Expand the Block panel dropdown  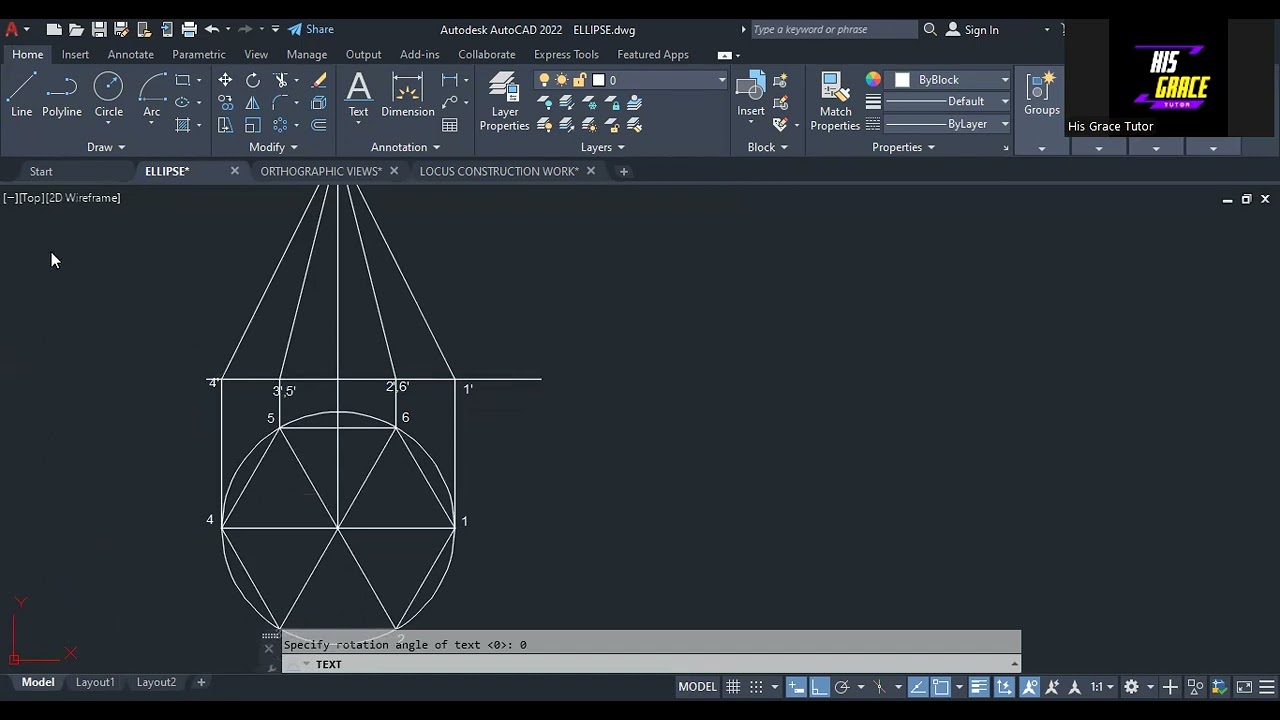coord(768,147)
